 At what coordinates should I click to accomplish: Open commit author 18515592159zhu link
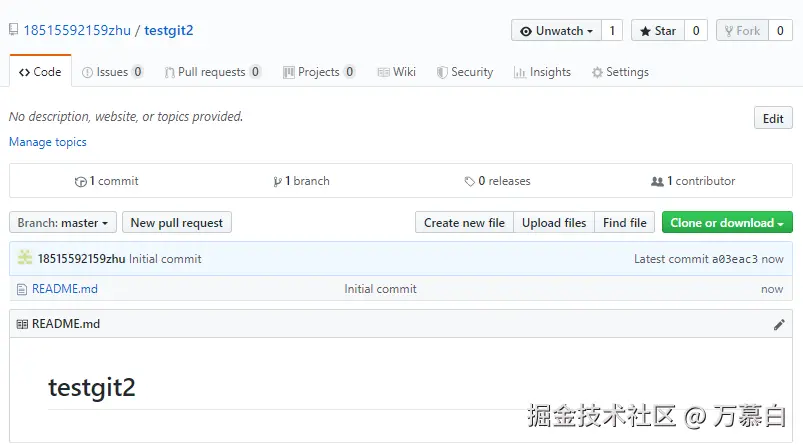pos(81,259)
